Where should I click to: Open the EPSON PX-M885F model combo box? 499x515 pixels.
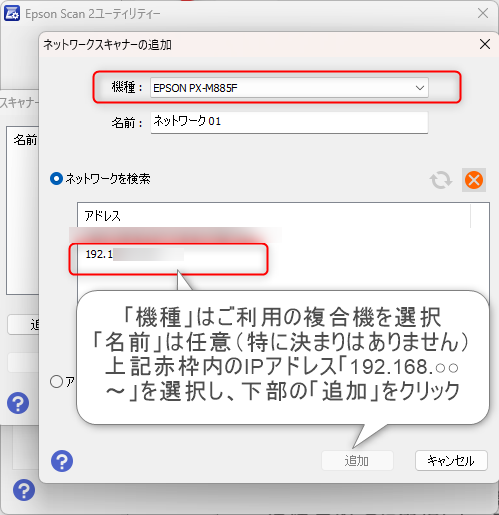(289, 88)
